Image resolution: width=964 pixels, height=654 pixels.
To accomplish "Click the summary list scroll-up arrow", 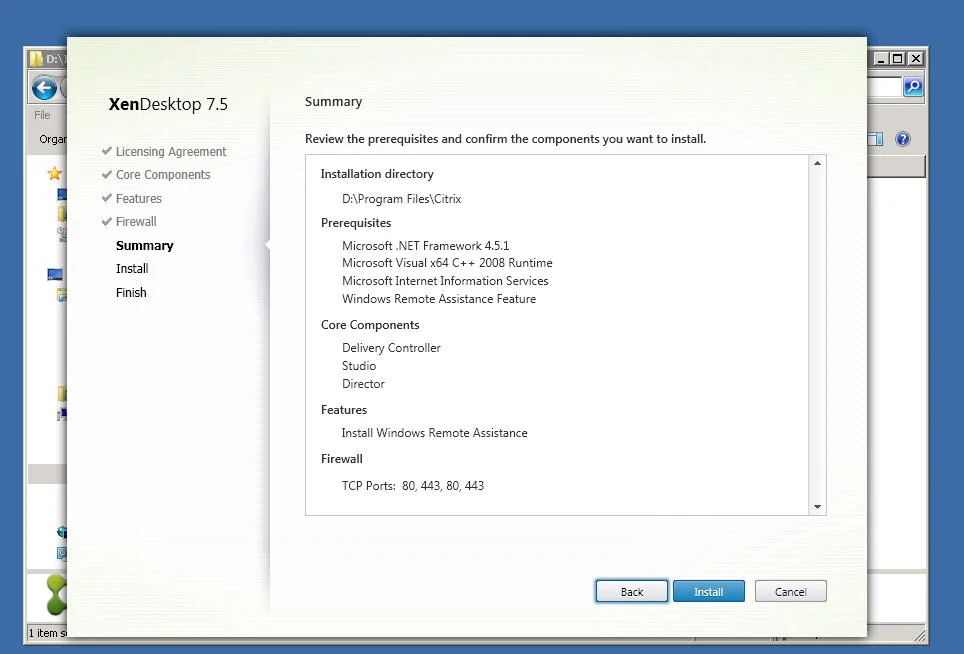I will [817, 163].
